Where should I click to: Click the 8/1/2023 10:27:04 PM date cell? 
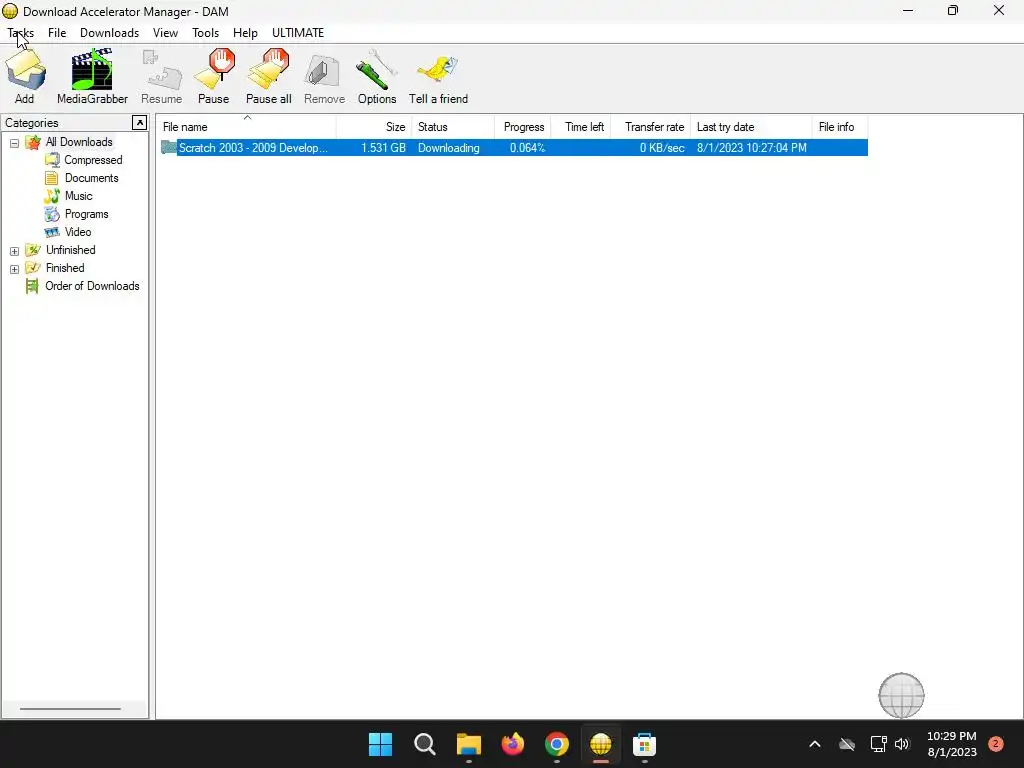(x=752, y=148)
